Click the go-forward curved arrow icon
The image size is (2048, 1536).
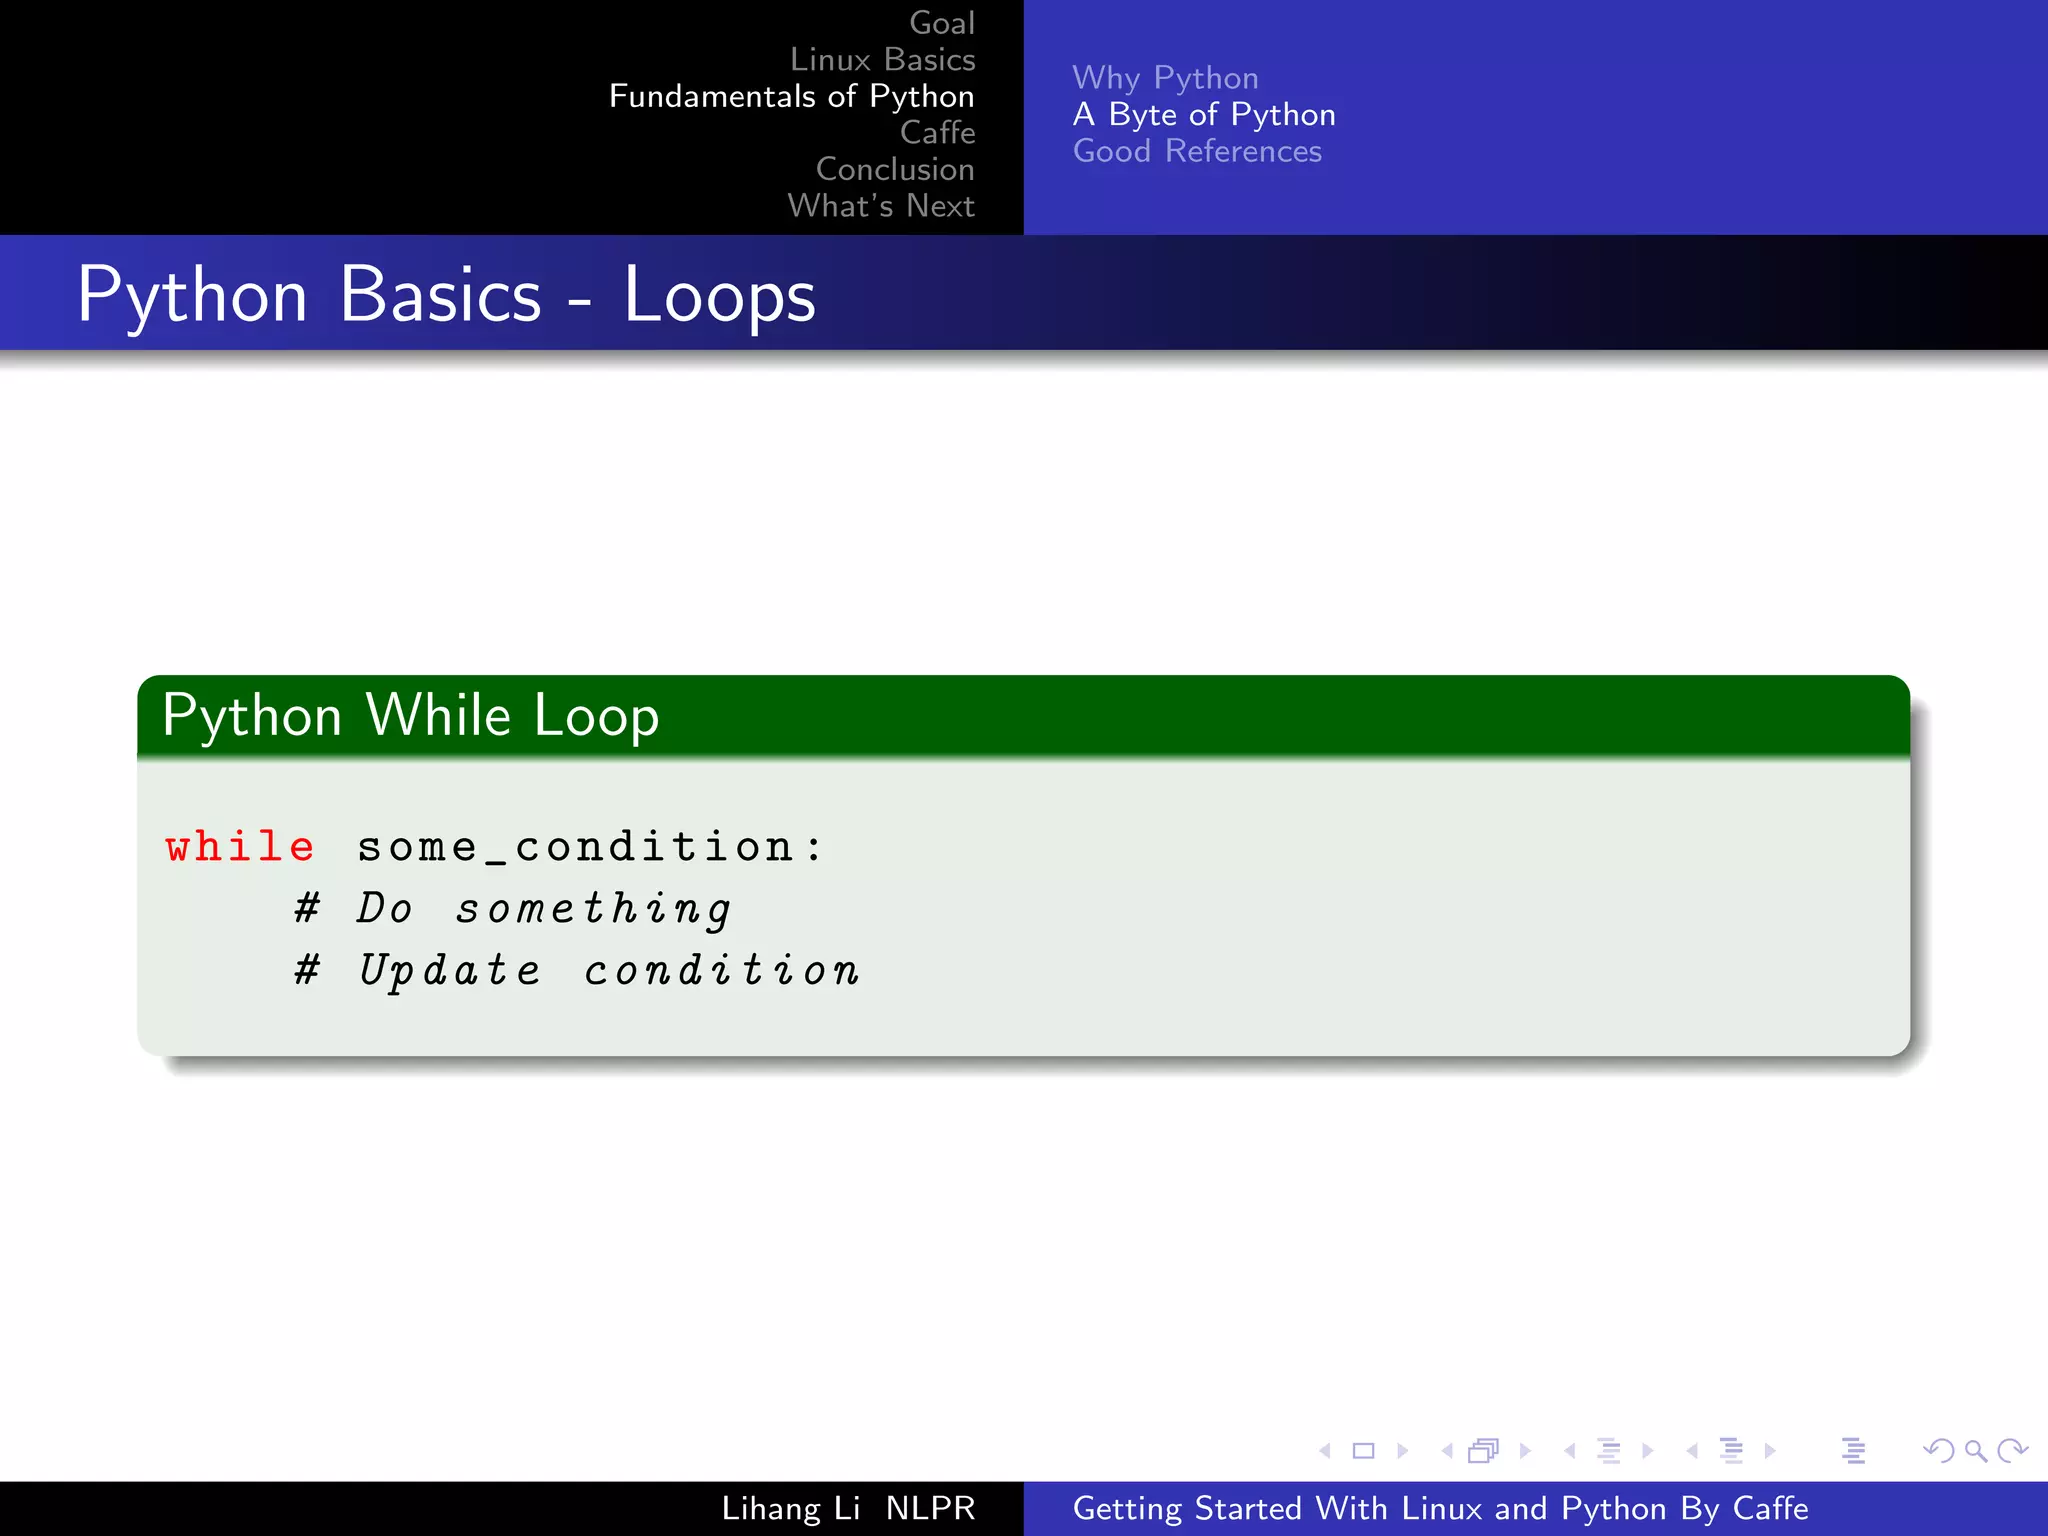coord(2012,1450)
